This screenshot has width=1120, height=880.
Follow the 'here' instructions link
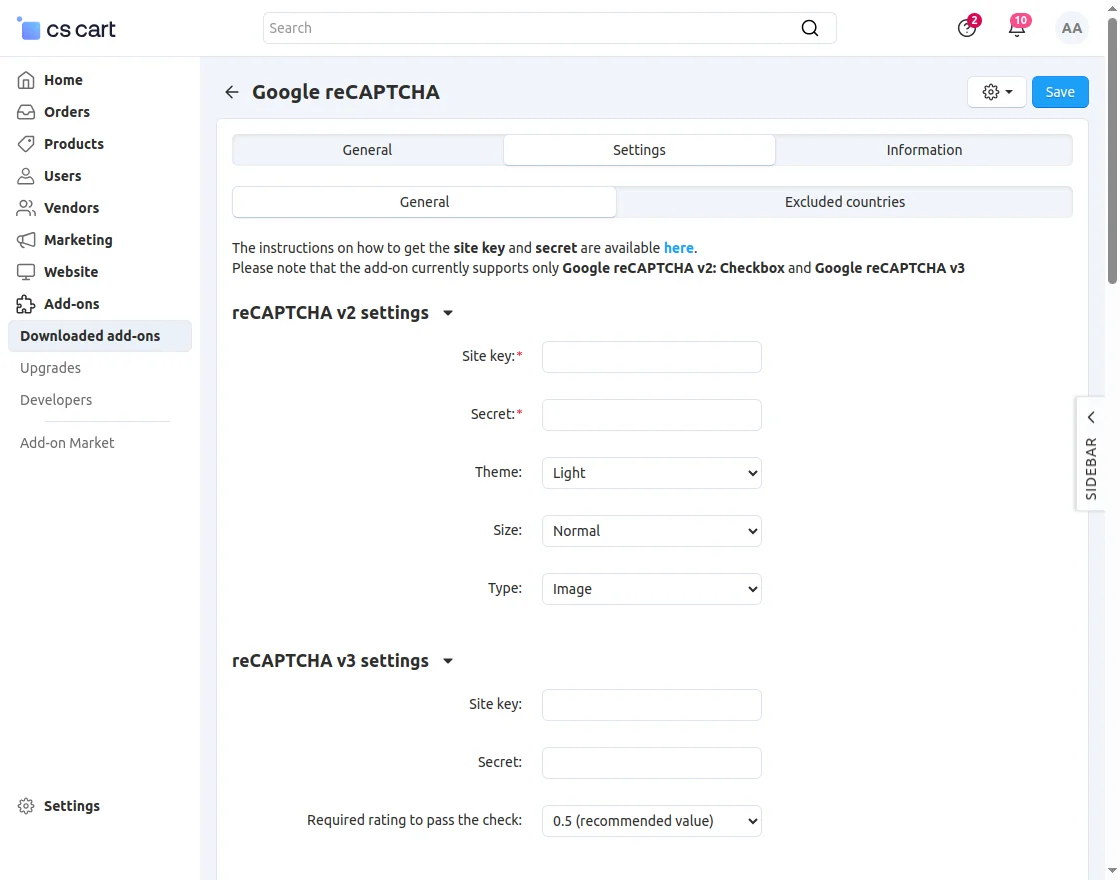(678, 248)
